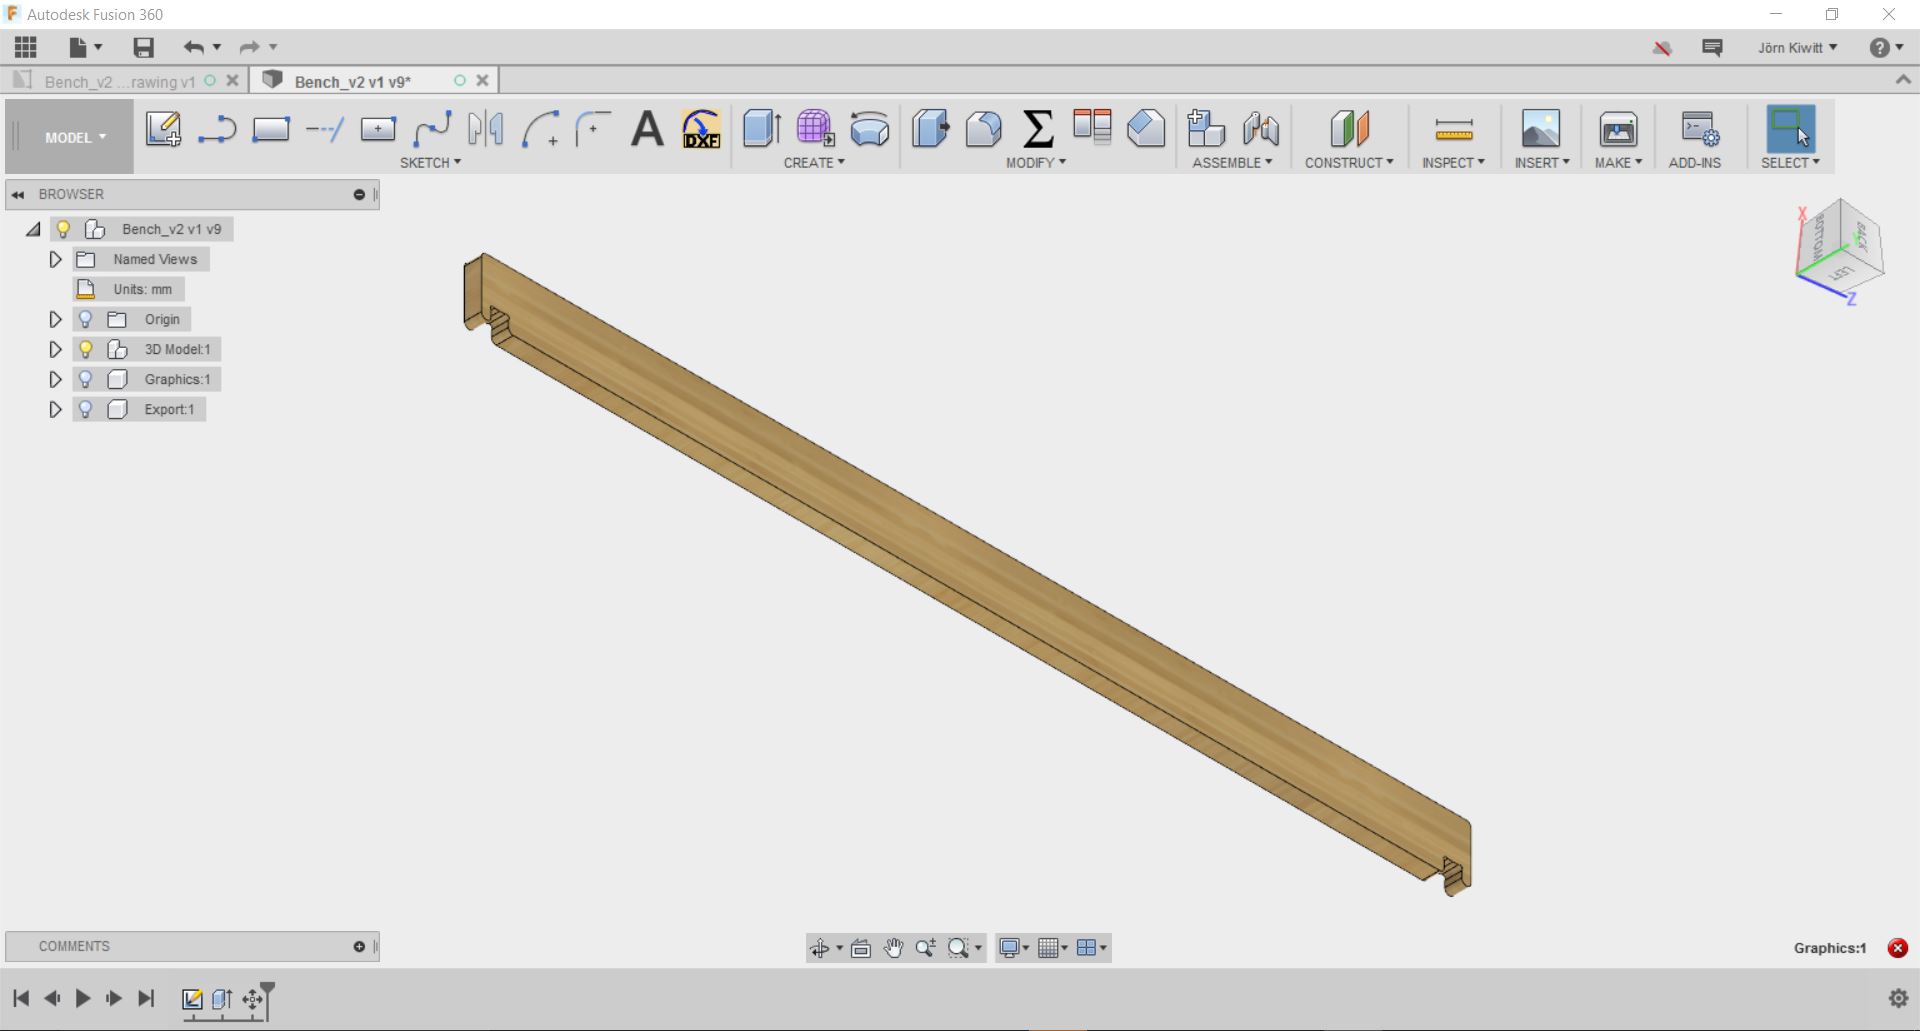Open Change Parameters sigma icon
Viewport: 1920px width, 1031px height.
pos(1038,129)
